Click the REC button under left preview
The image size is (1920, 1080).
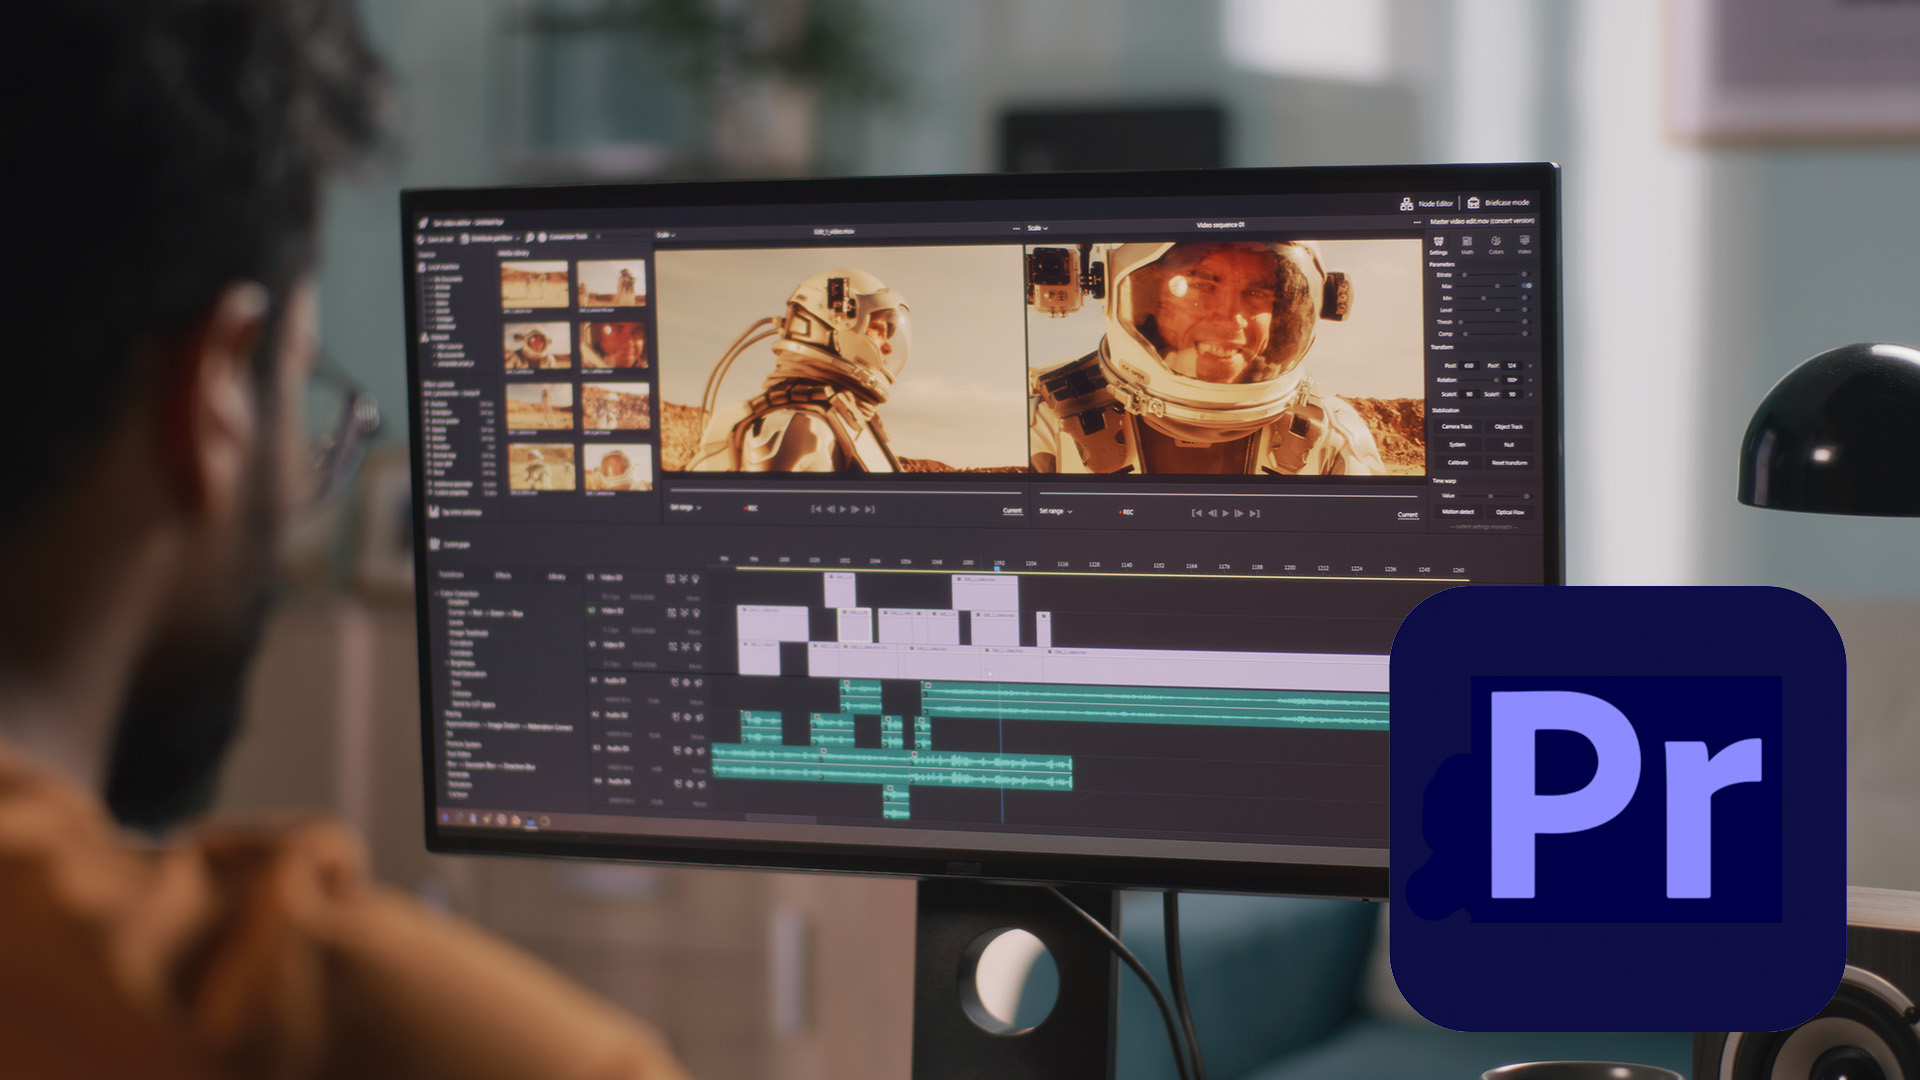[750, 508]
